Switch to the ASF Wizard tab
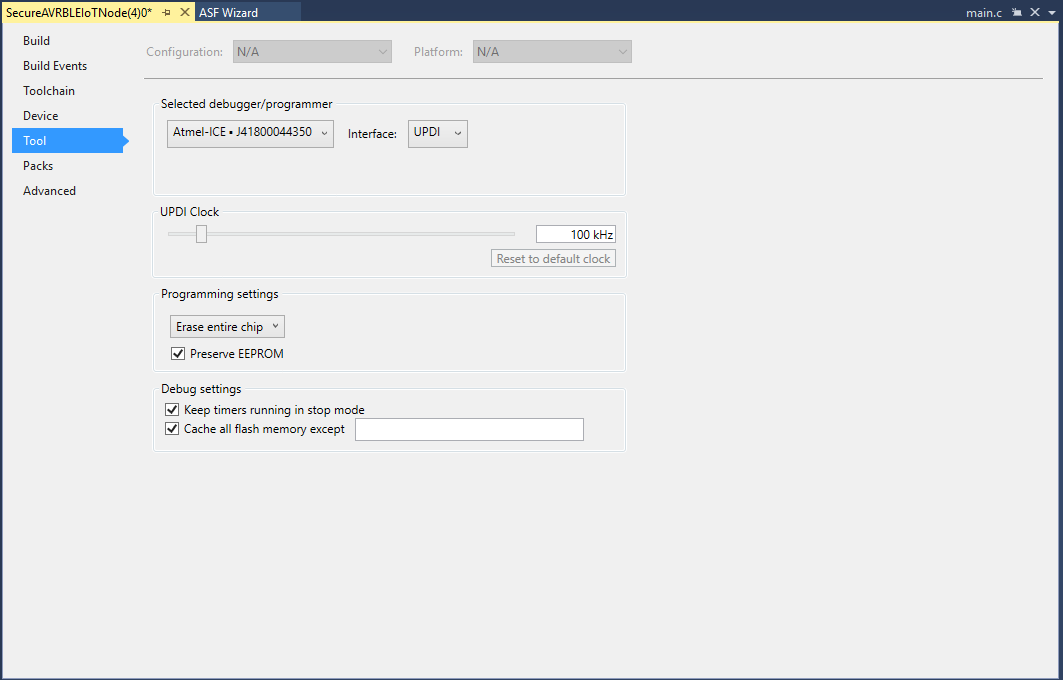The height and width of the screenshot is (680, 1063). [228, 12]
